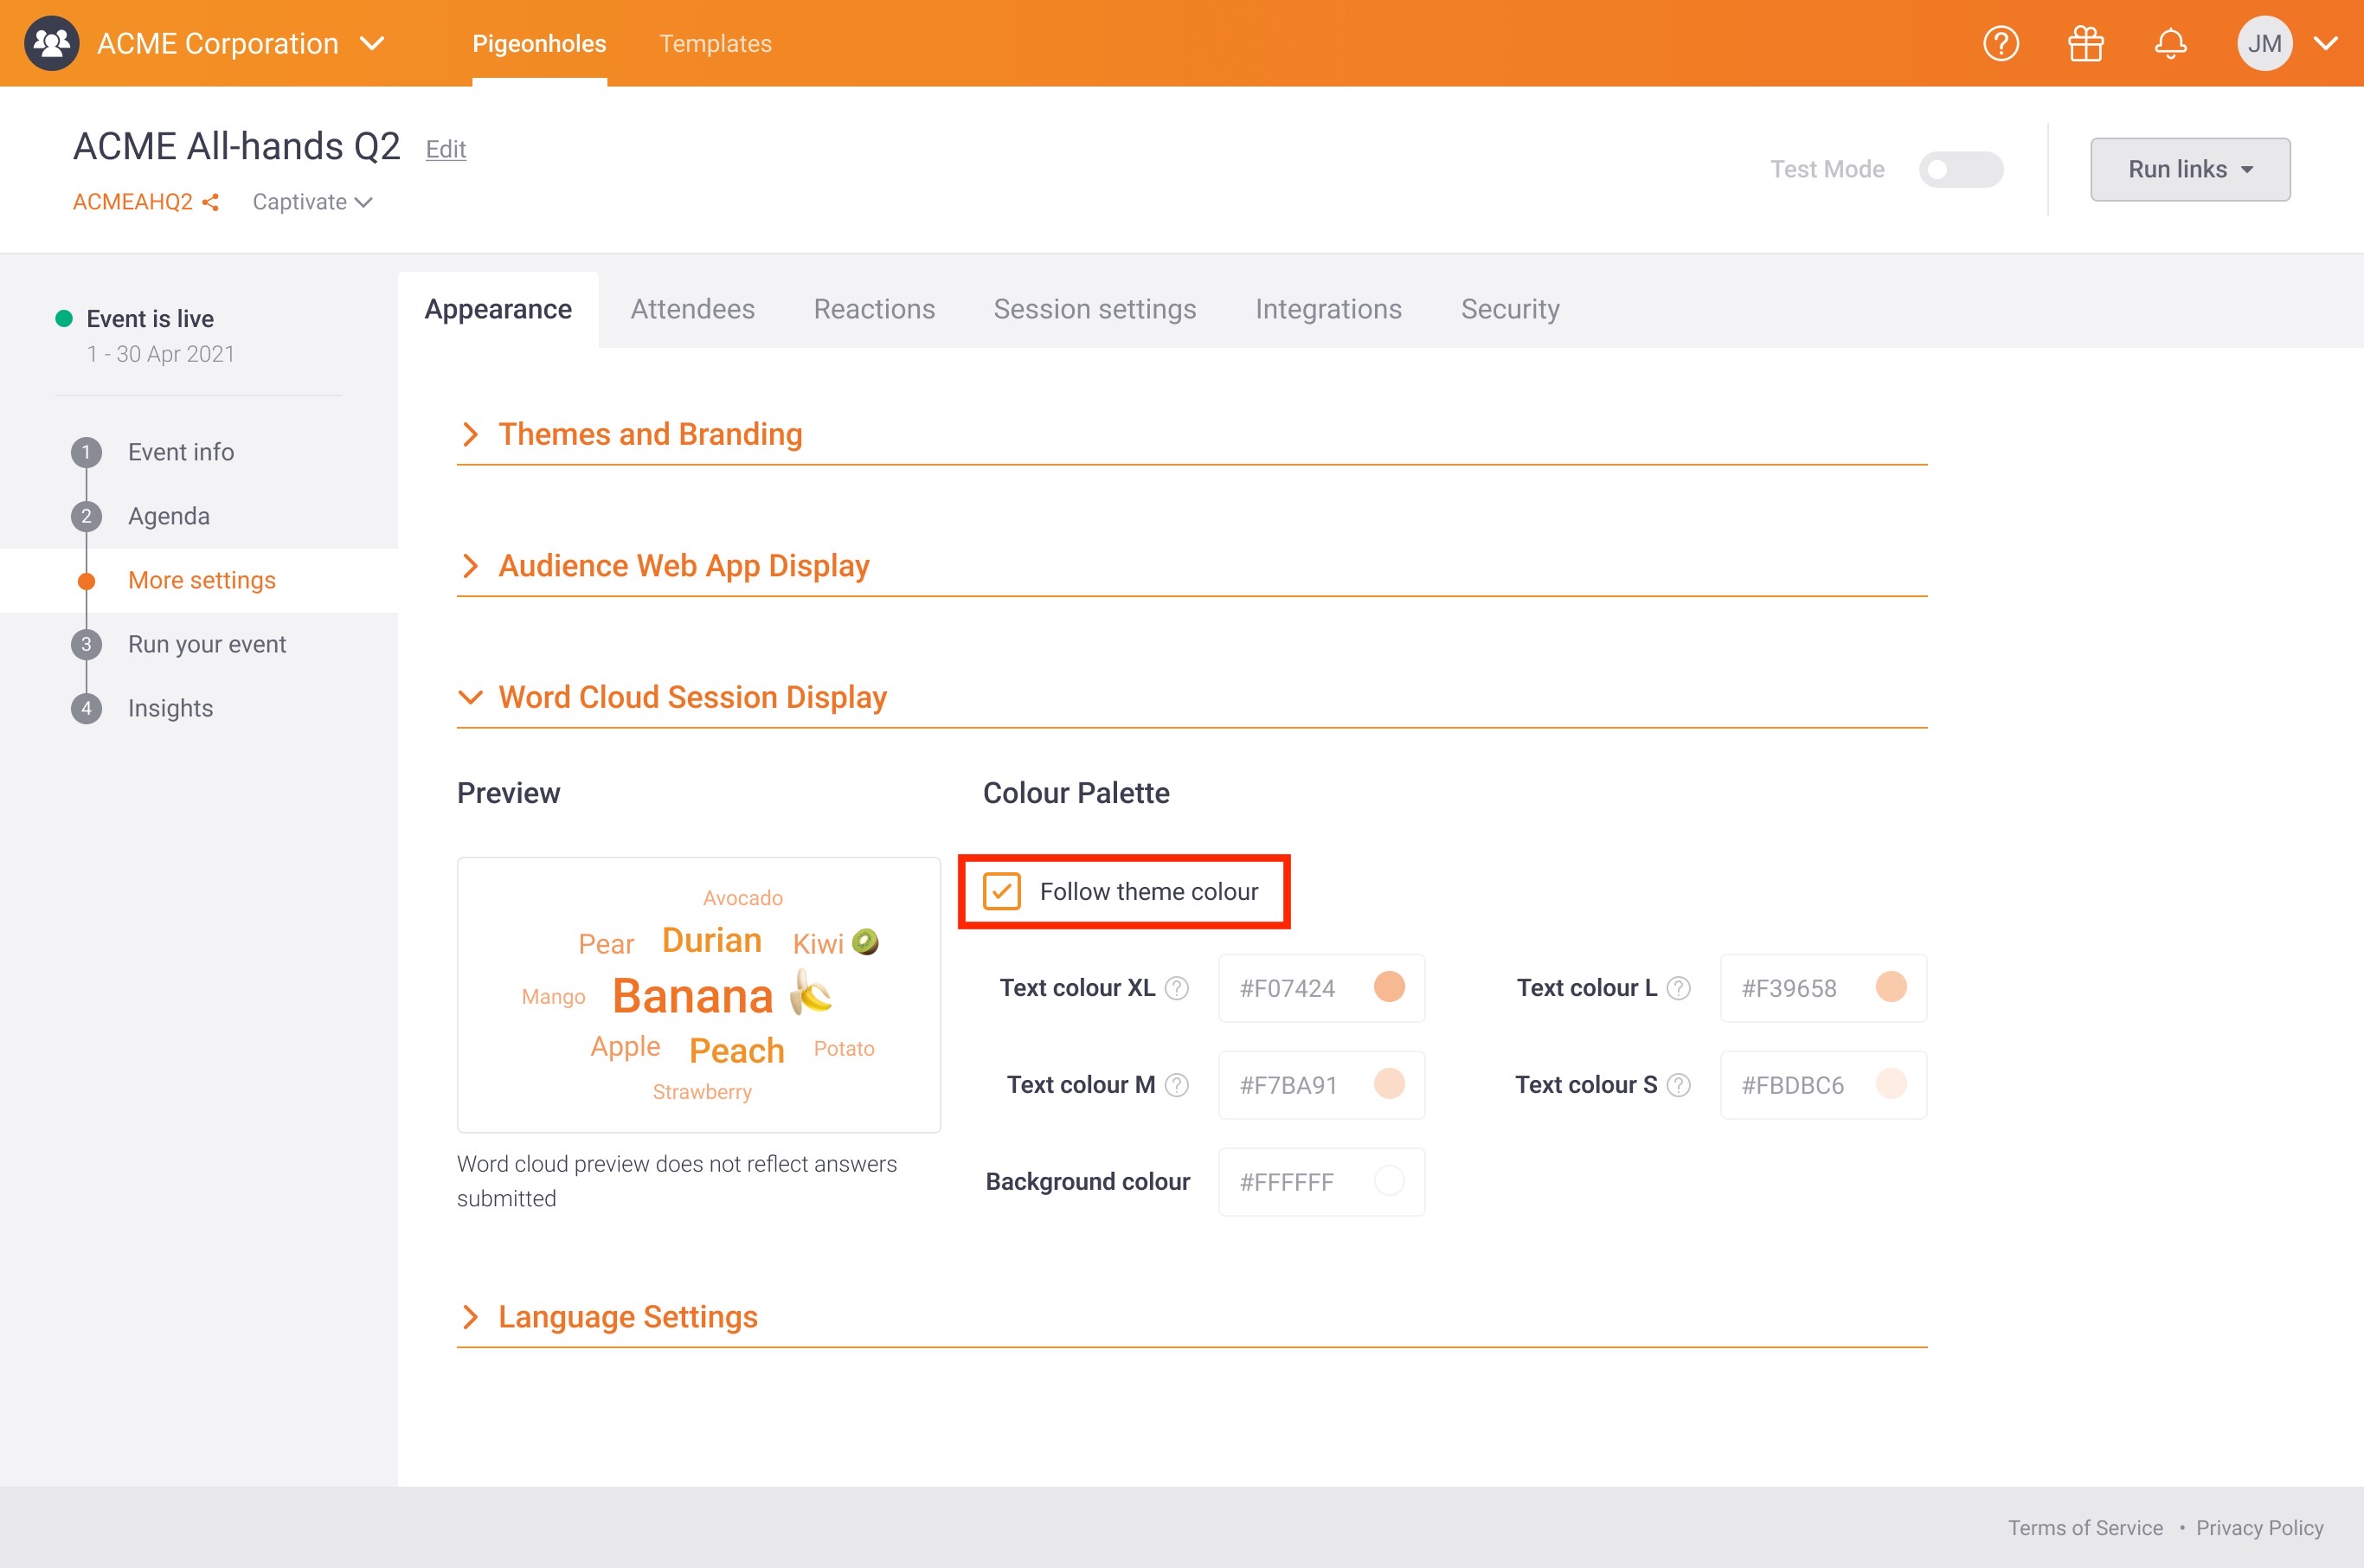Select the Appearance tab
The width and height of the screenshot is (2364, 1568).
click(x=498, y=309)
